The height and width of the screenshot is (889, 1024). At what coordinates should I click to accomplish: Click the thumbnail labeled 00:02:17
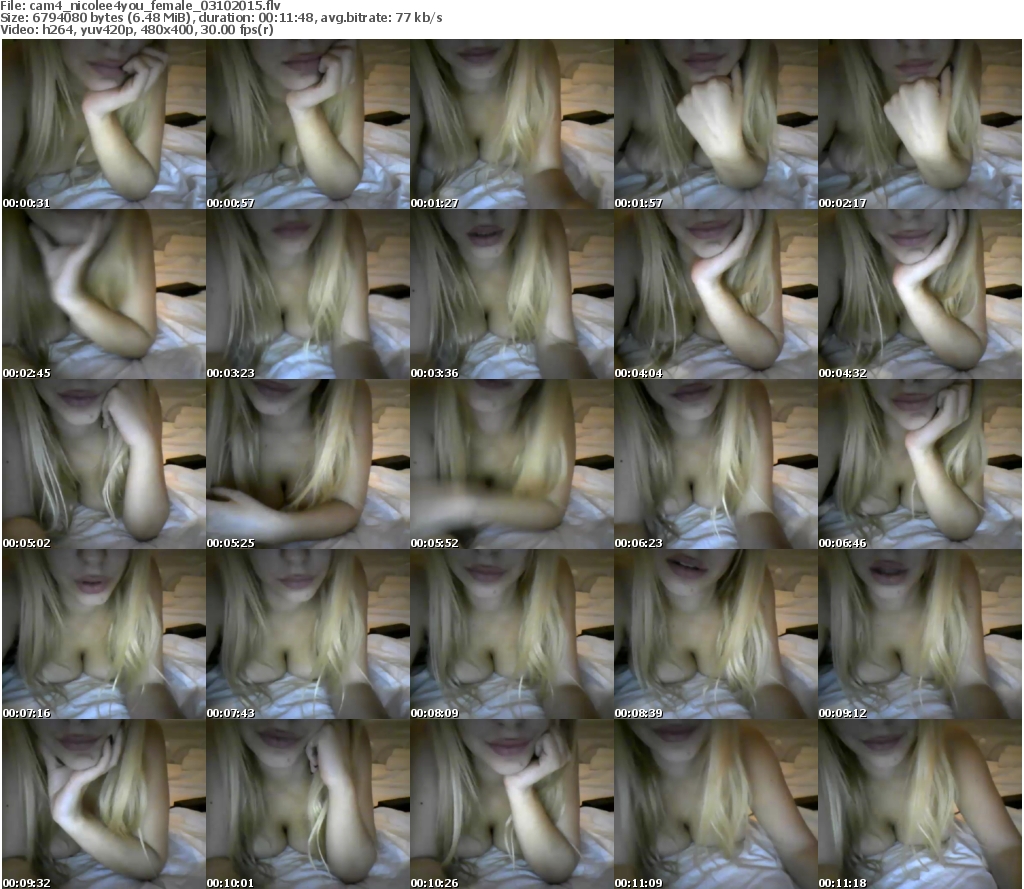point(920,124)
